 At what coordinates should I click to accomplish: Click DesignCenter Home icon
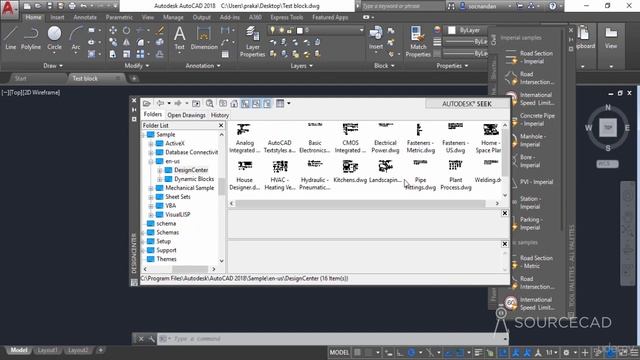click(x=234, y=104)
